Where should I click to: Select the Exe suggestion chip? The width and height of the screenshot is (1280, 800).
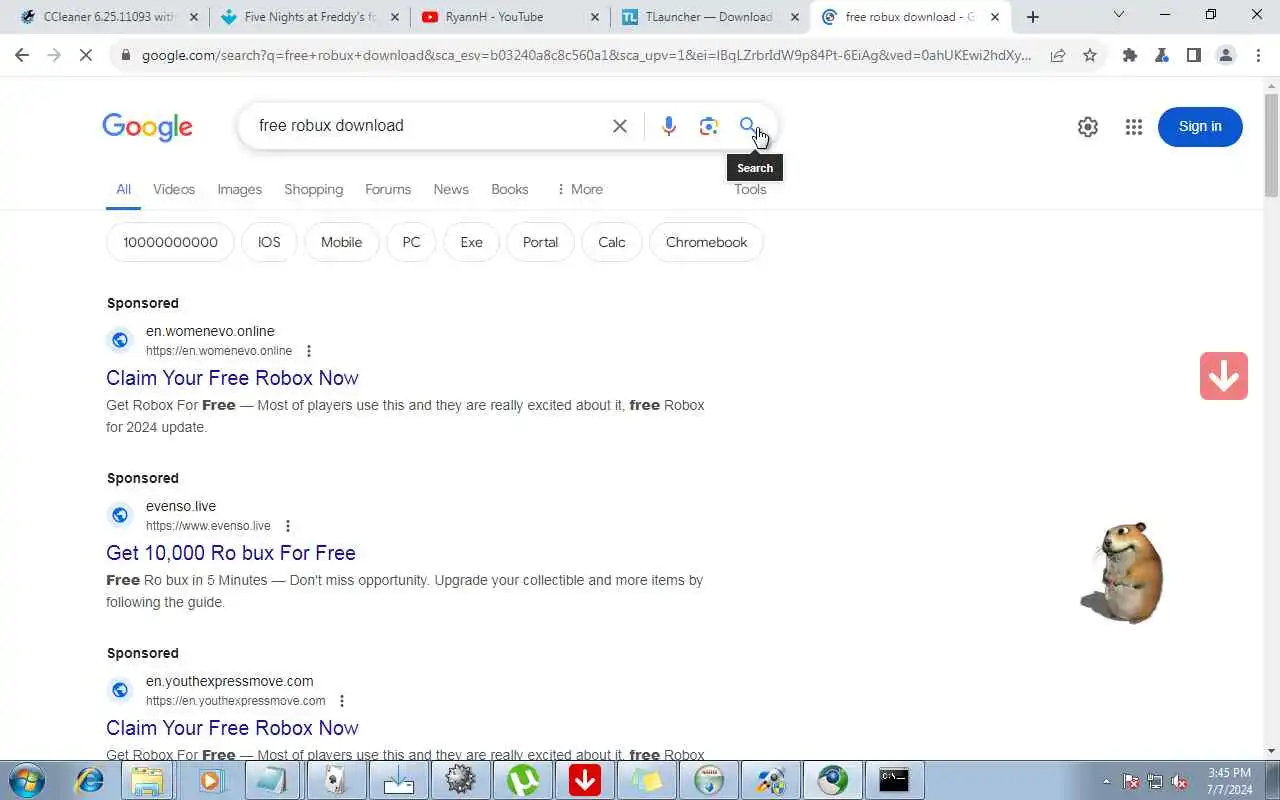tap(471, 242)
